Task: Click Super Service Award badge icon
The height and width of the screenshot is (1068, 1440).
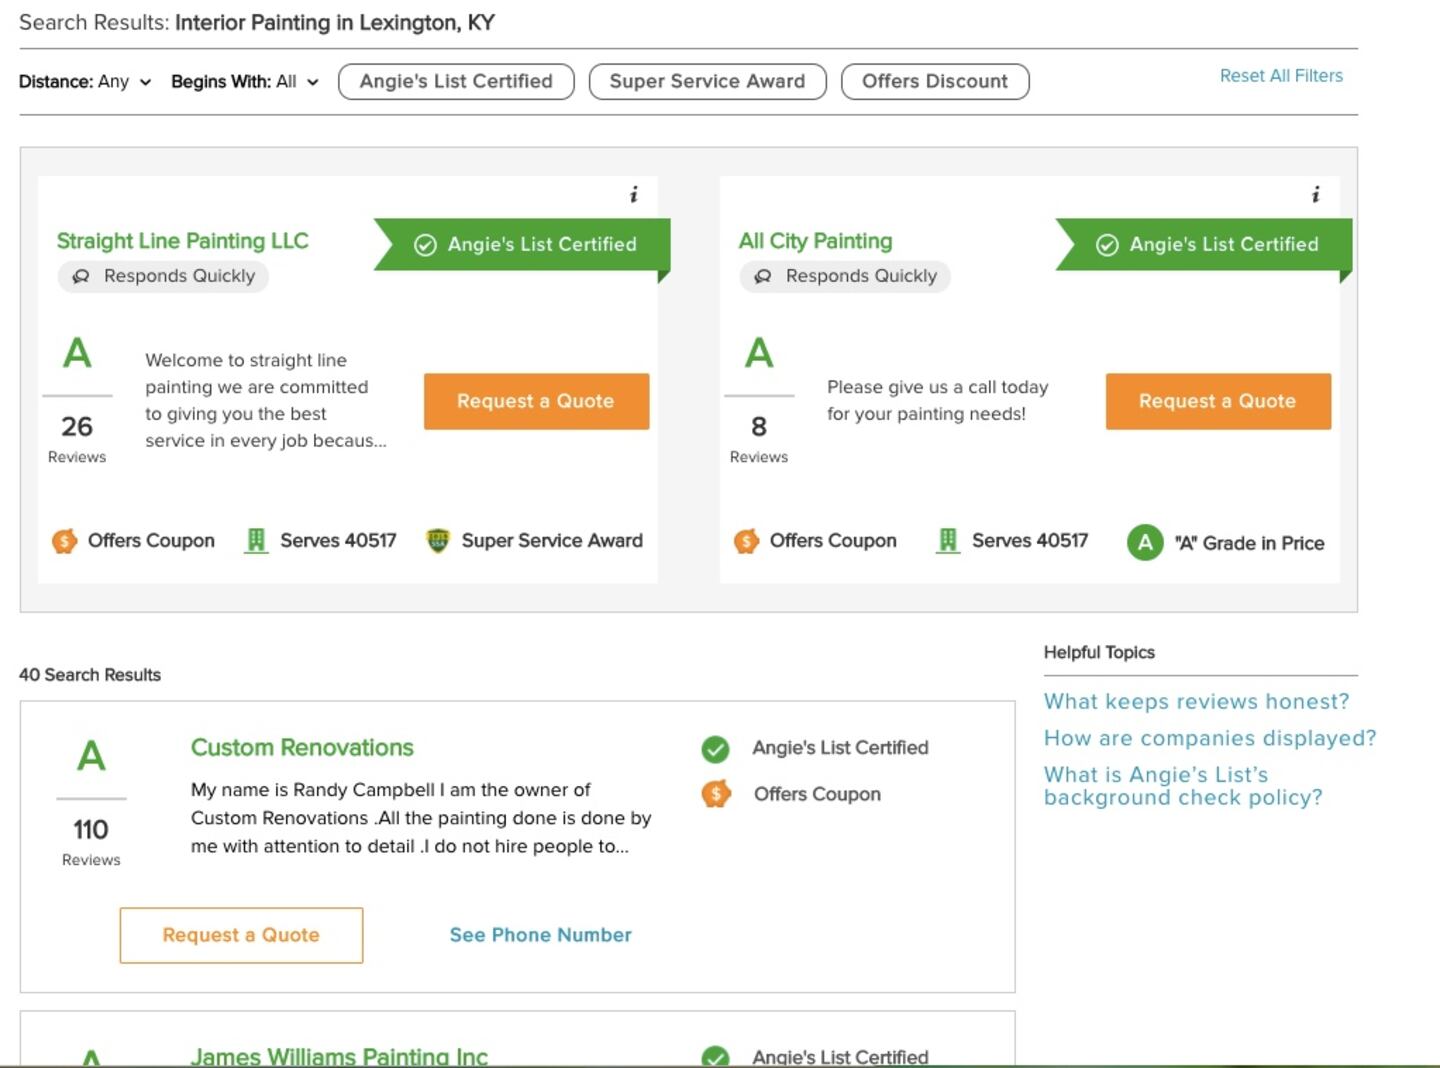Action: (438, 541)
